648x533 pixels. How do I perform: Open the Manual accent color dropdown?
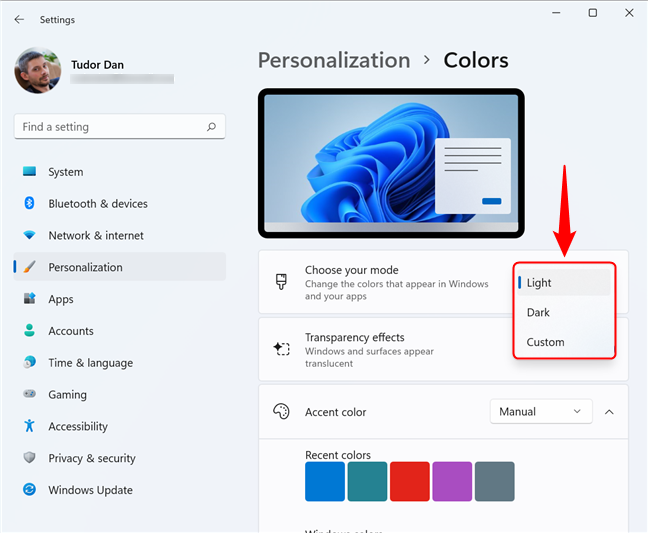tap(541, 412)
